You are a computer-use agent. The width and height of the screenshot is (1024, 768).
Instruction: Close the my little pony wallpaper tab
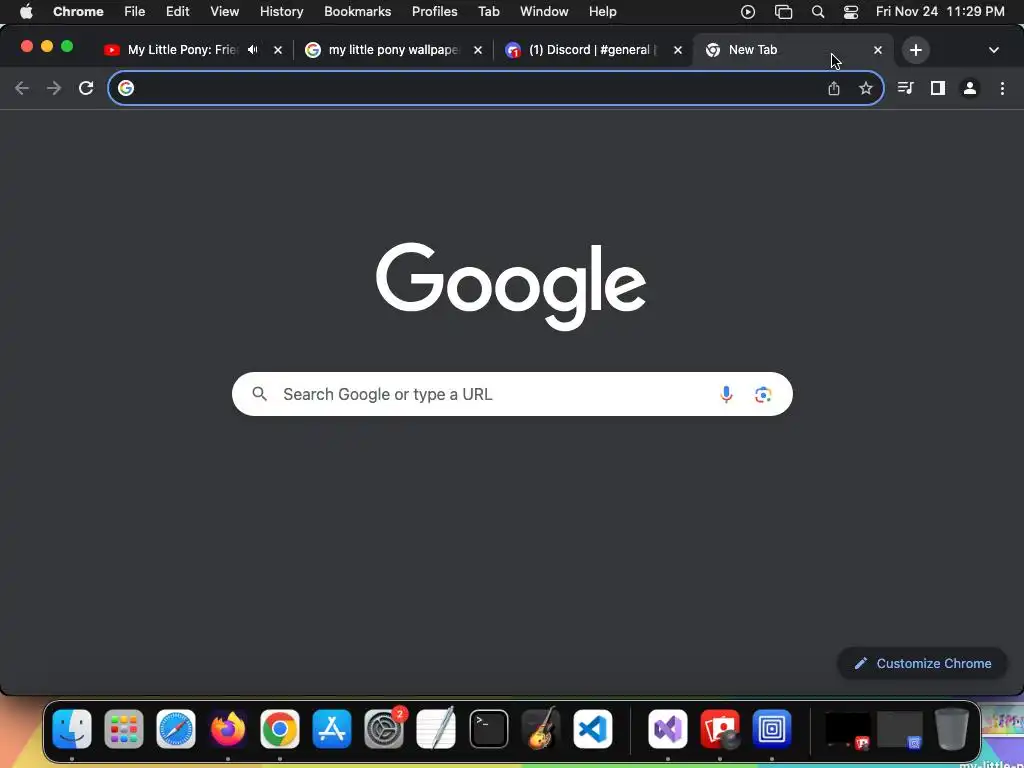(x=478, y=50)
